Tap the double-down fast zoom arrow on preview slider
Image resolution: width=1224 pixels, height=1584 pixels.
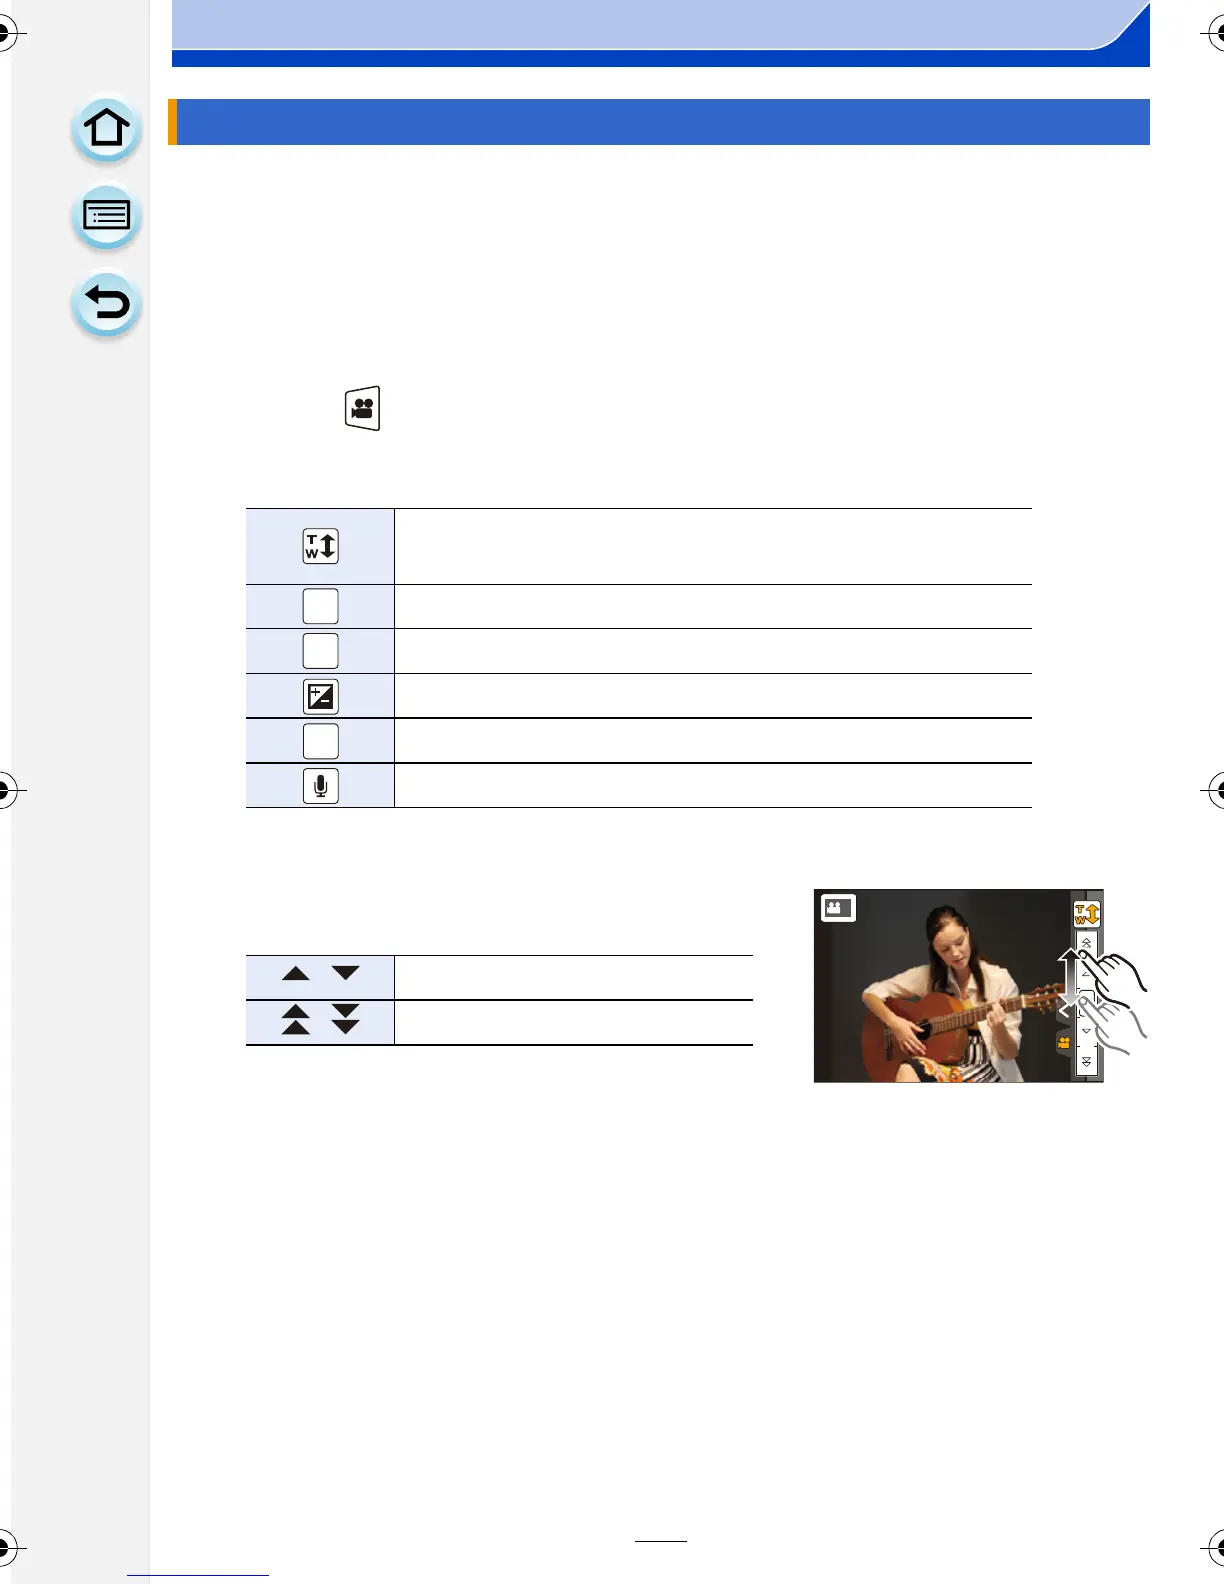point(1086,1062)
